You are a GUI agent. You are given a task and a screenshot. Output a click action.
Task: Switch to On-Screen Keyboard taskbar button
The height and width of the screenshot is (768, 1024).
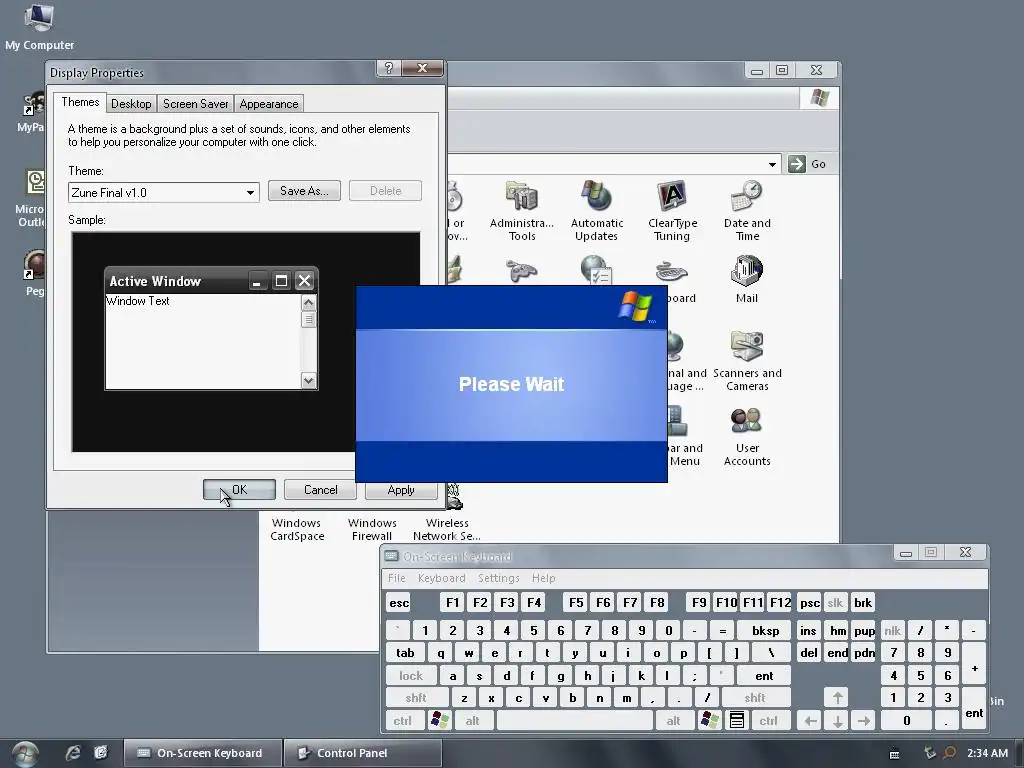click(x=202, y=753)
